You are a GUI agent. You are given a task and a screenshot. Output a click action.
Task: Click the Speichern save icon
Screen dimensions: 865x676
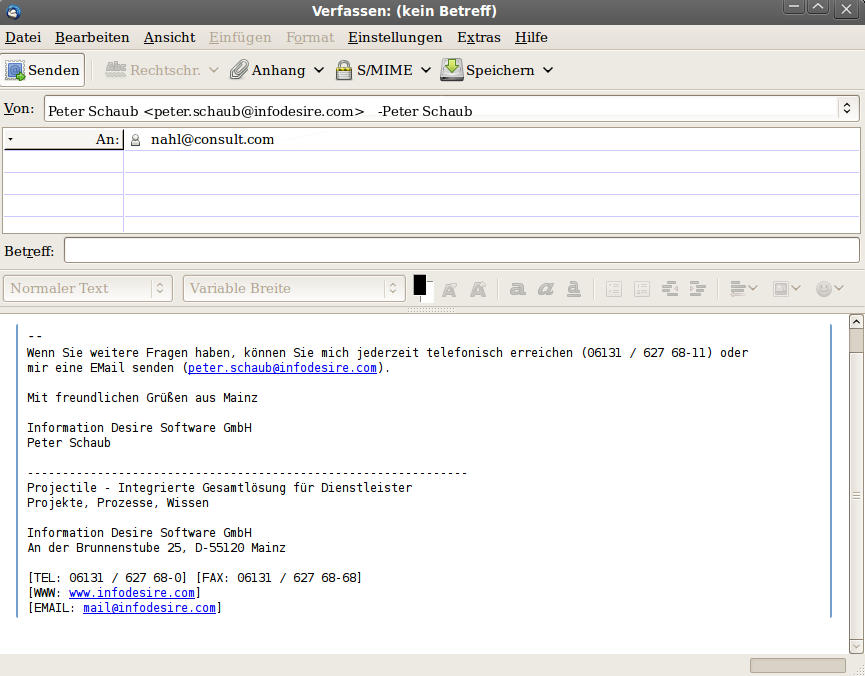click(452, 70)
